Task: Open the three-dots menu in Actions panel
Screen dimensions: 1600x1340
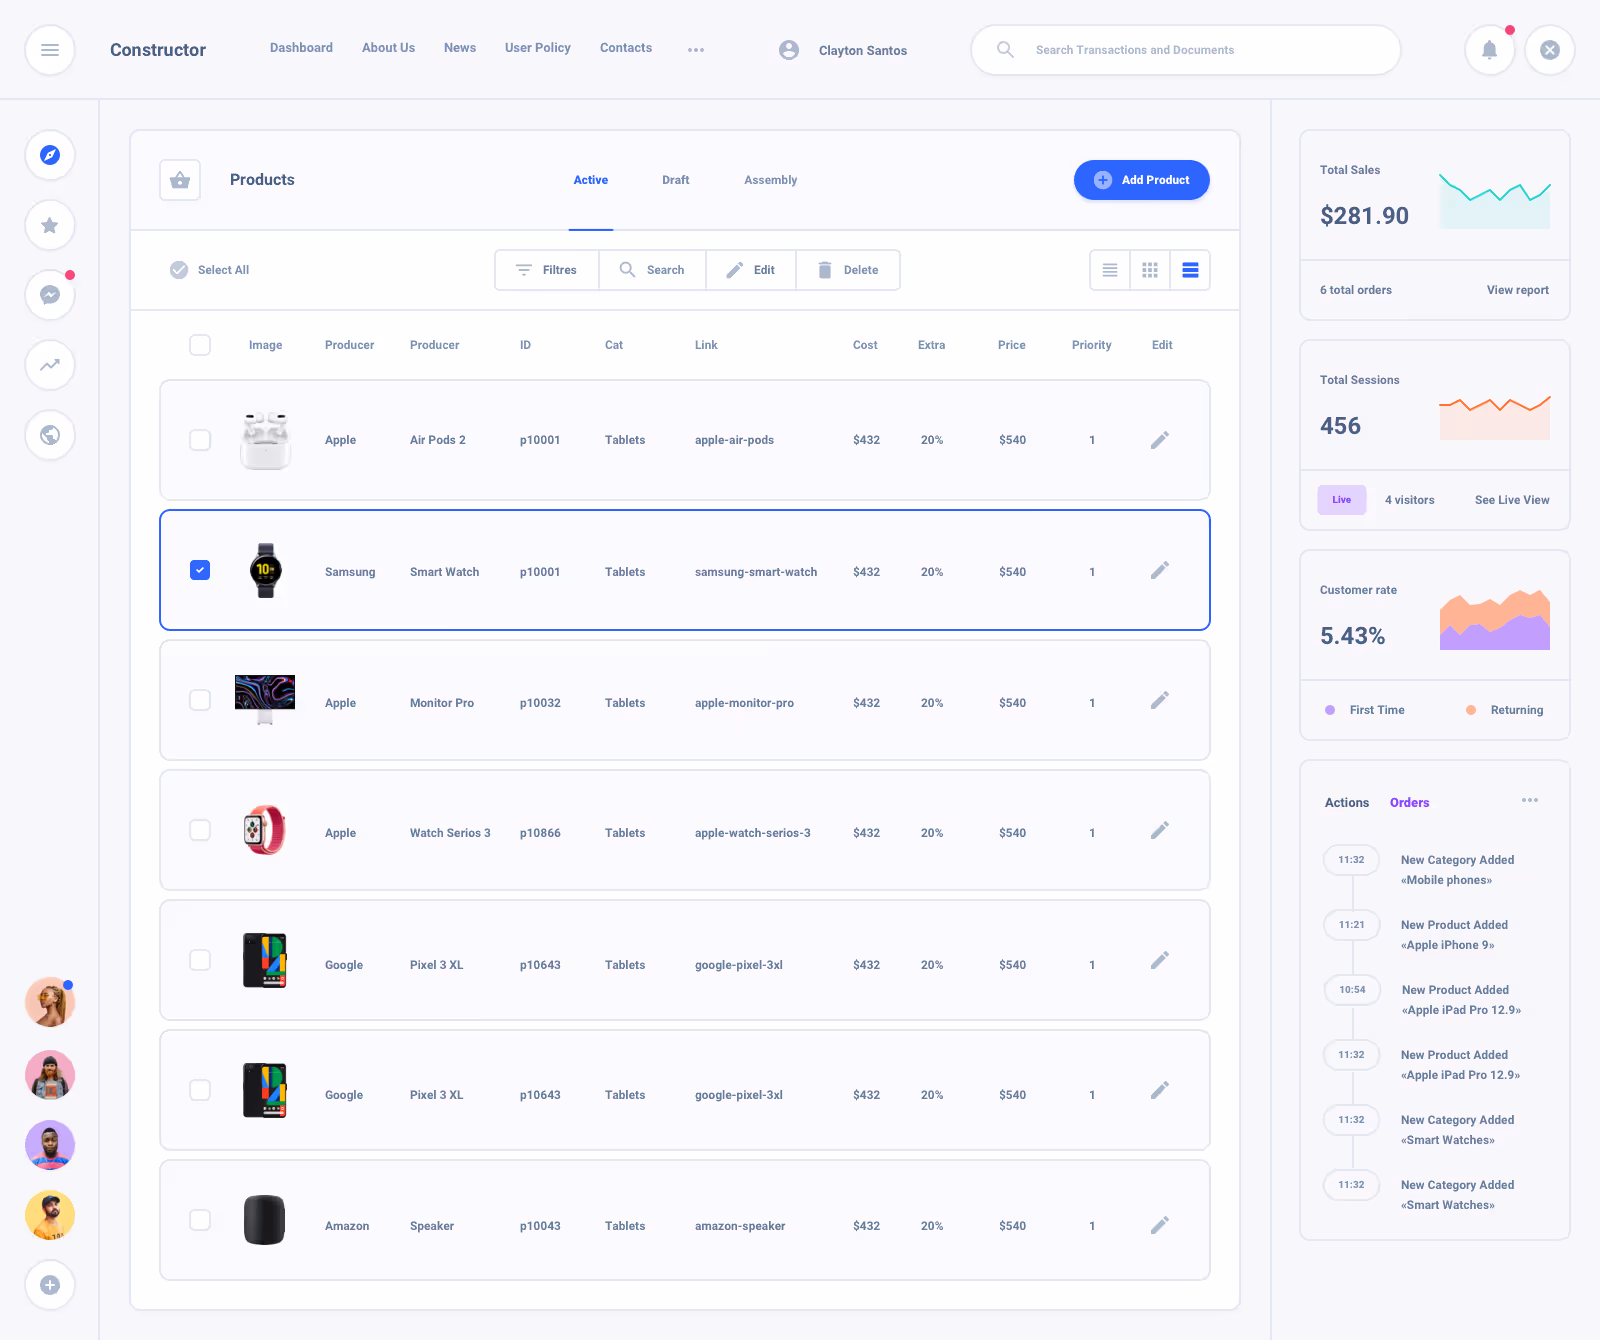Action: [x=1530, y=800]
